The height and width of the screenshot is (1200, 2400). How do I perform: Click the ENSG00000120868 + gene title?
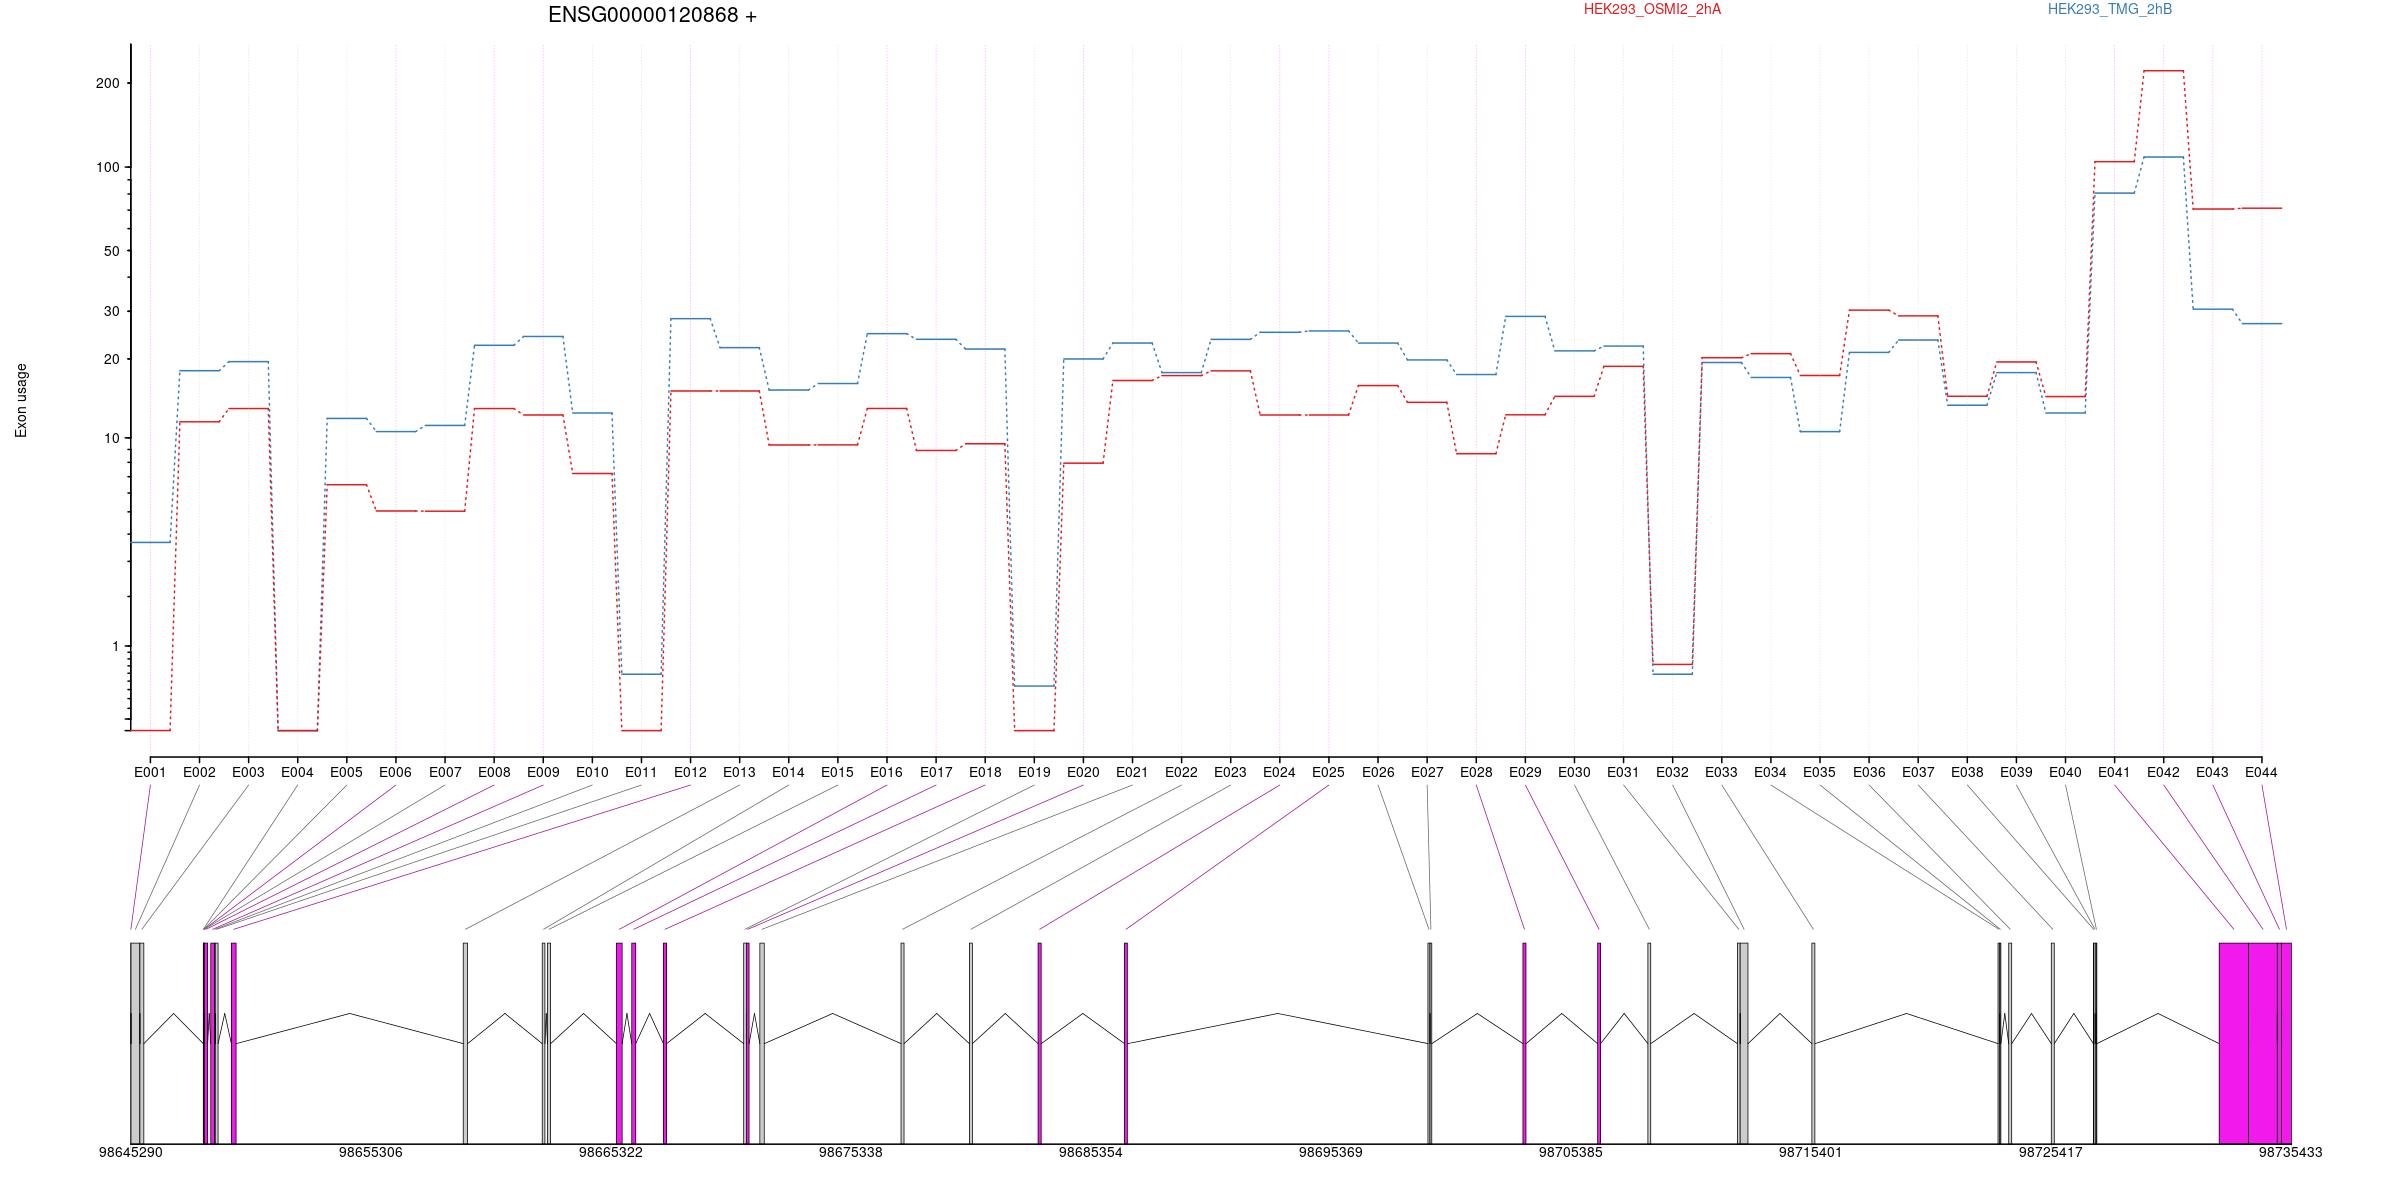(652, 15)
